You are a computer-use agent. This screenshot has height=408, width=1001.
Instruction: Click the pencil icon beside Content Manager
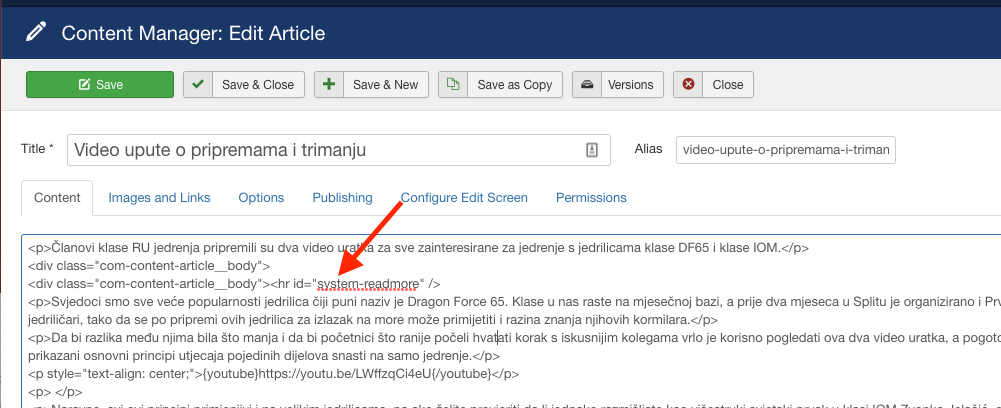[36, 32]
